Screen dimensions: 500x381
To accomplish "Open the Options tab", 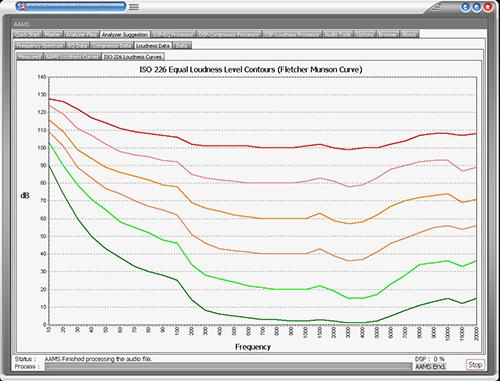I will pyautogui.click(x=365, y=34).
